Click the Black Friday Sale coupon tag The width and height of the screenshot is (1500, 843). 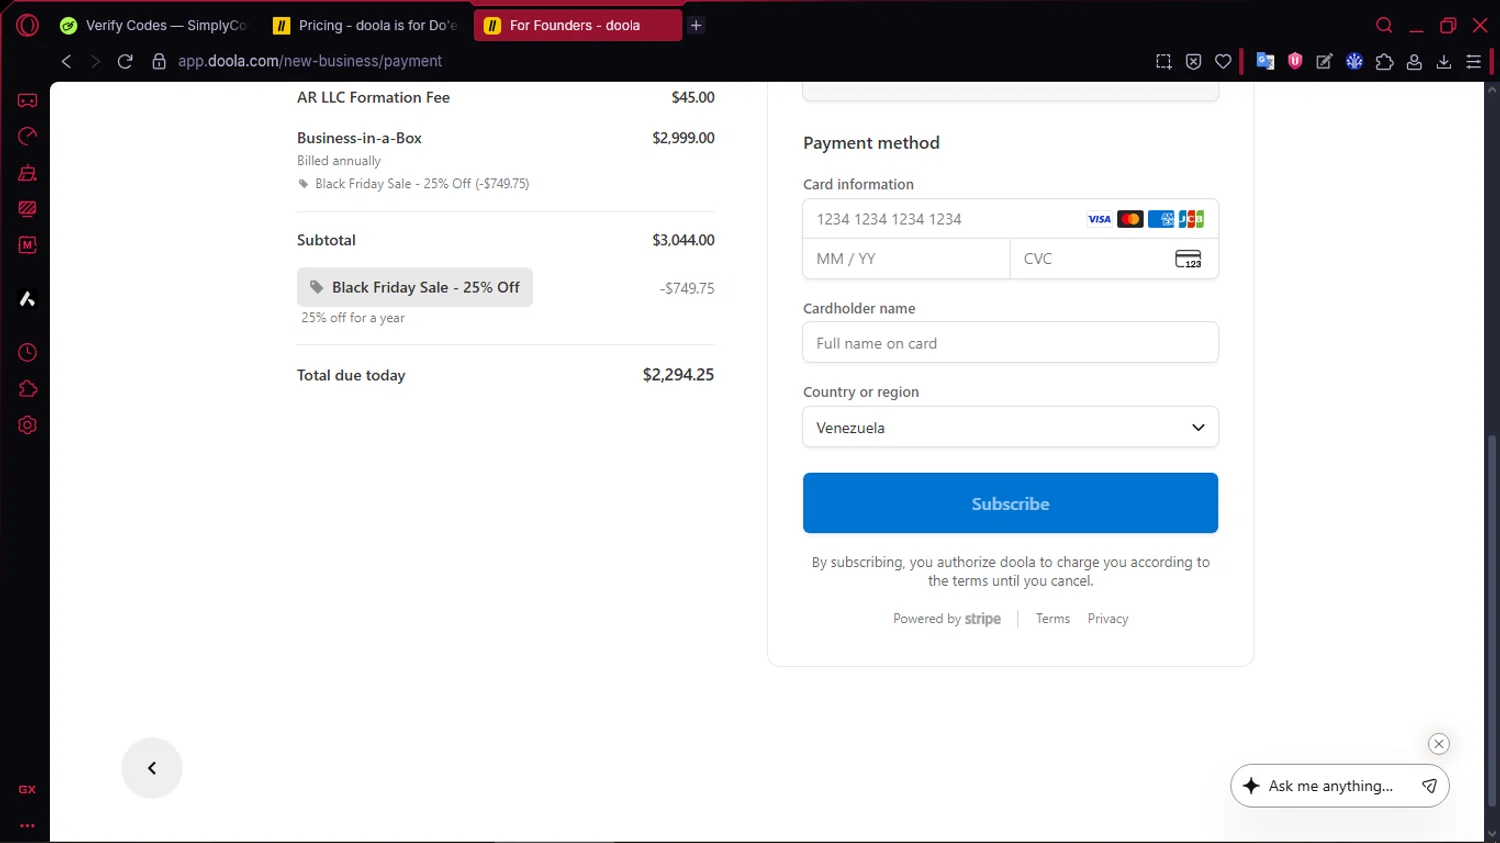(415, 287)
